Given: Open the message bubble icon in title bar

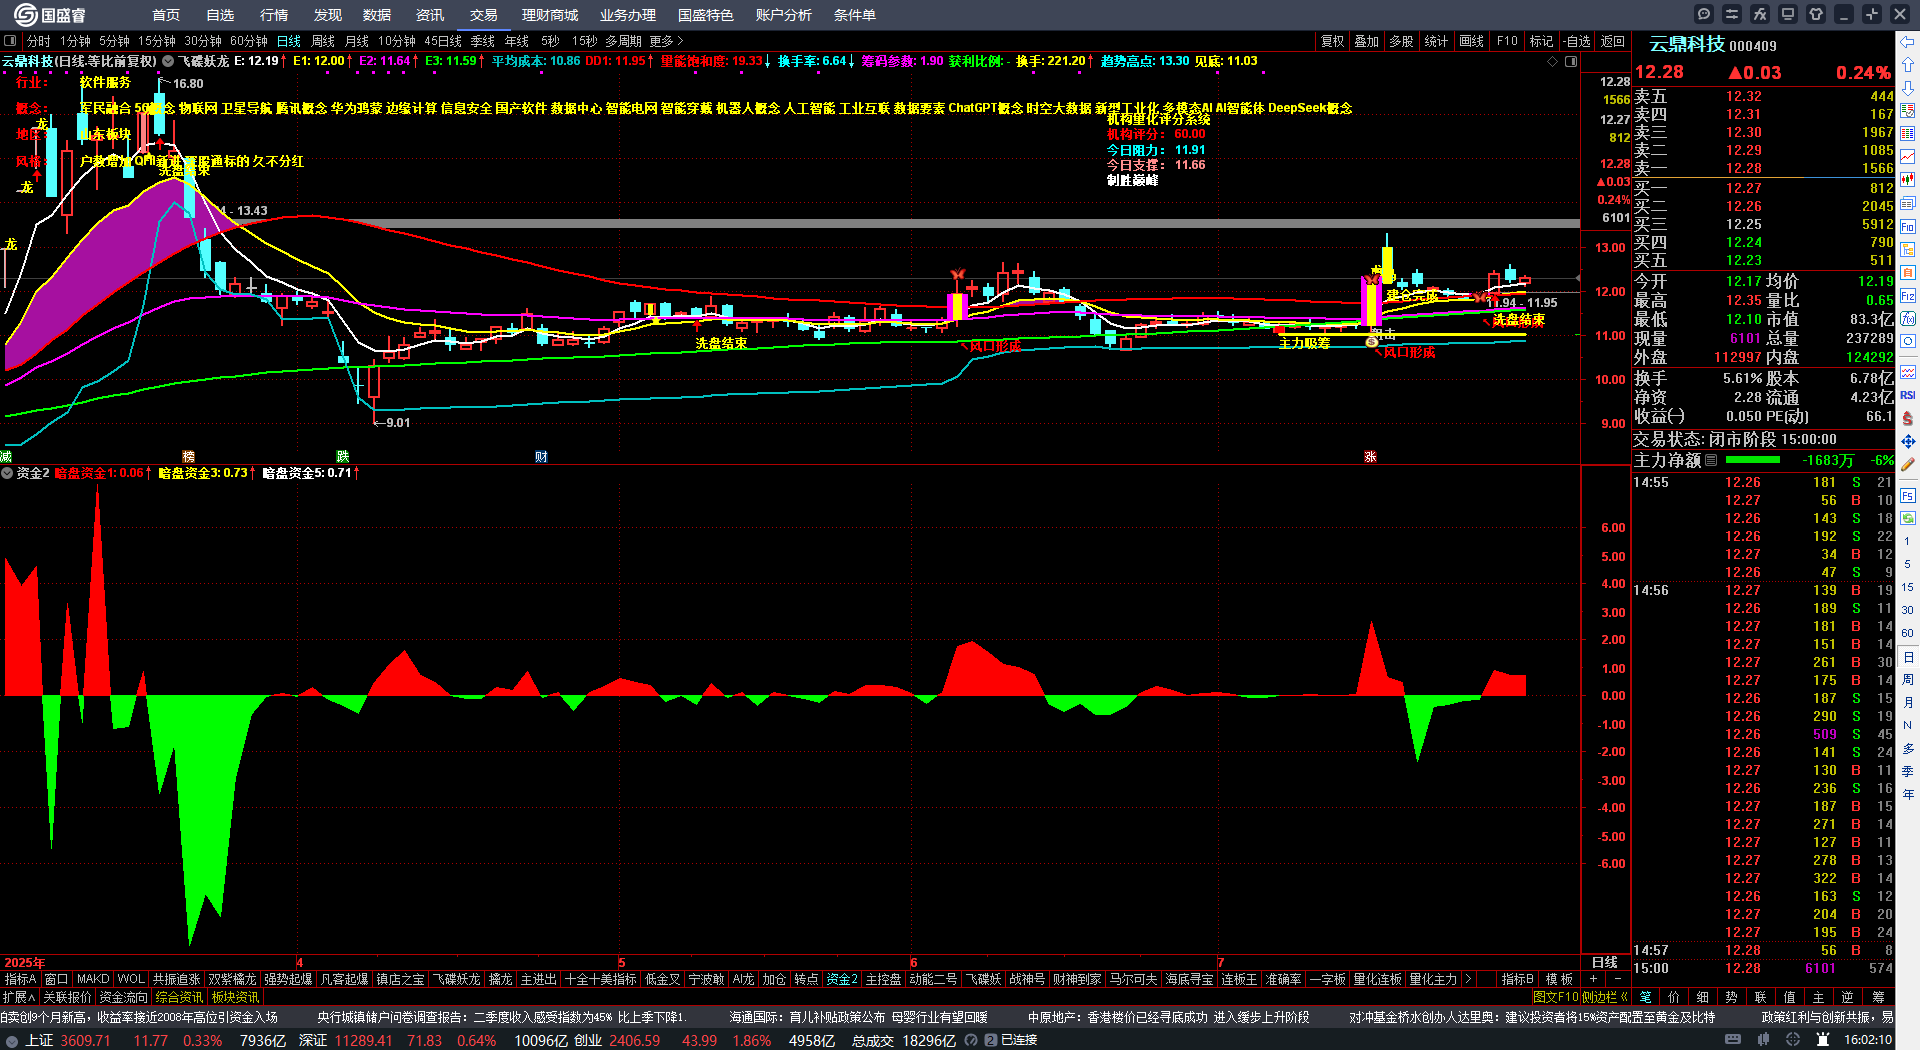Looking at the screenshot, I should point(1704,14).
